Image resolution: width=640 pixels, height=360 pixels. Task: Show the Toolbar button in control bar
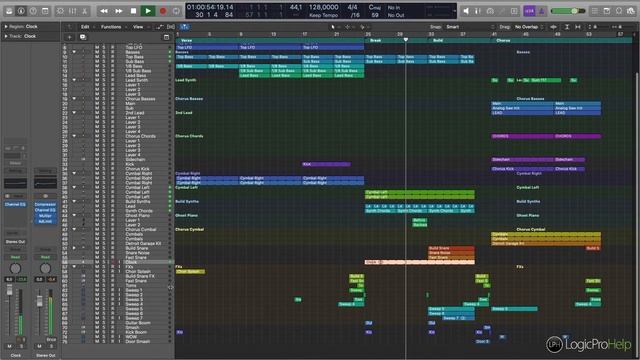(x=45, y=11)
